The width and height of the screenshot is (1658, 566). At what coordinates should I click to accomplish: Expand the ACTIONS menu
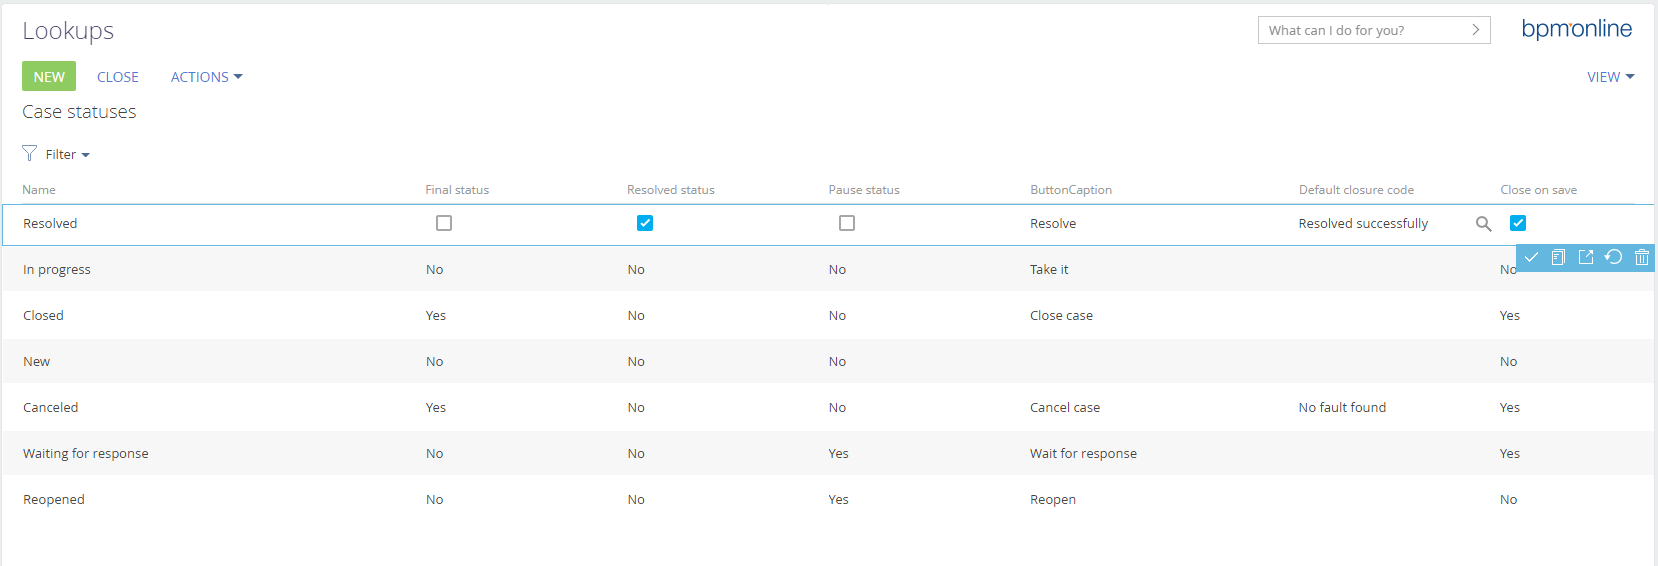click(206, 77)
